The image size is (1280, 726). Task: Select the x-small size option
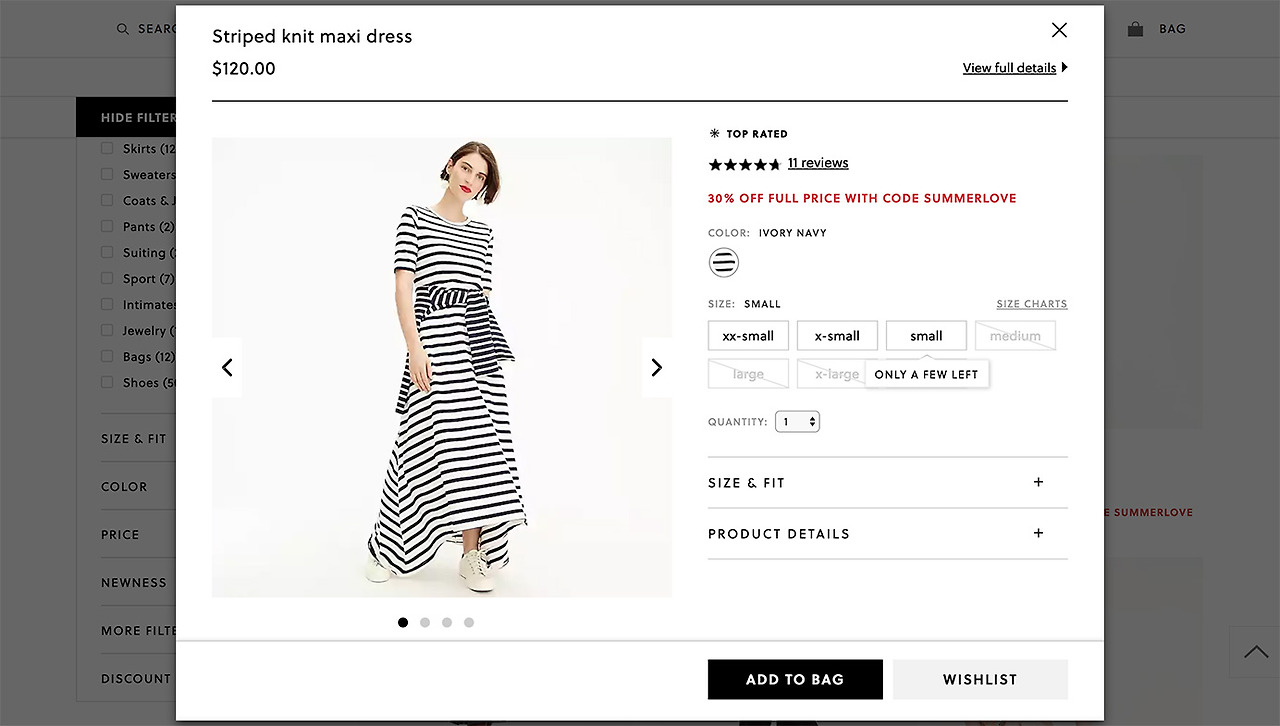click(837, 336)
